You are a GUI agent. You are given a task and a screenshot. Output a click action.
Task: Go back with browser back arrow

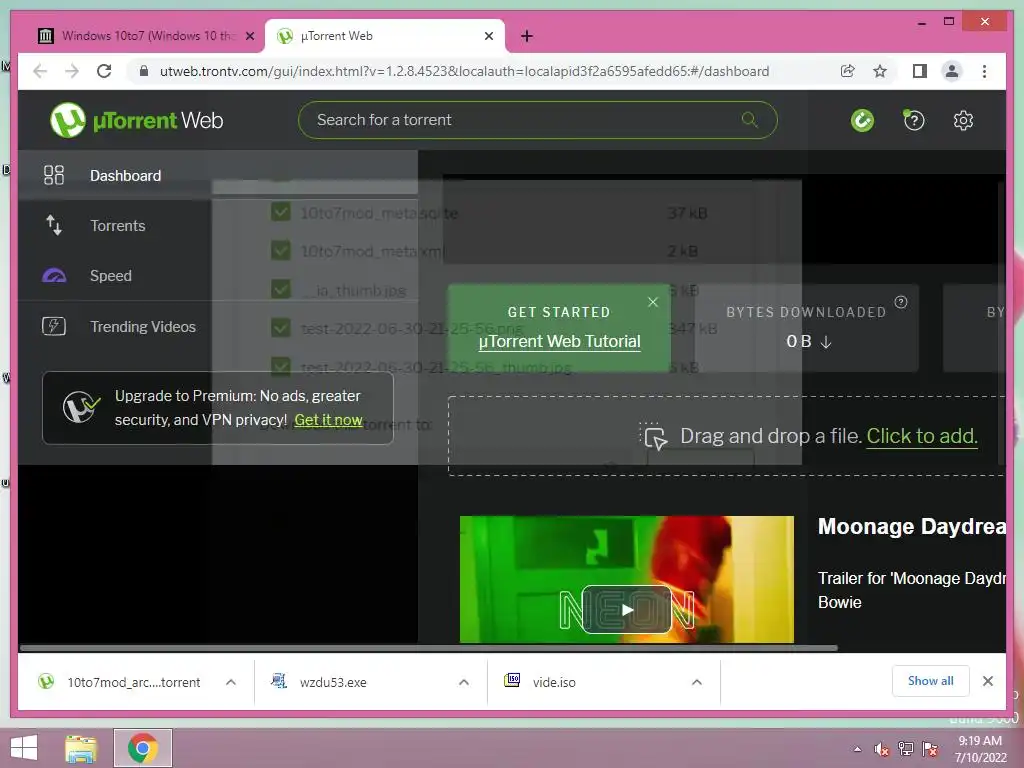point(40,71)
